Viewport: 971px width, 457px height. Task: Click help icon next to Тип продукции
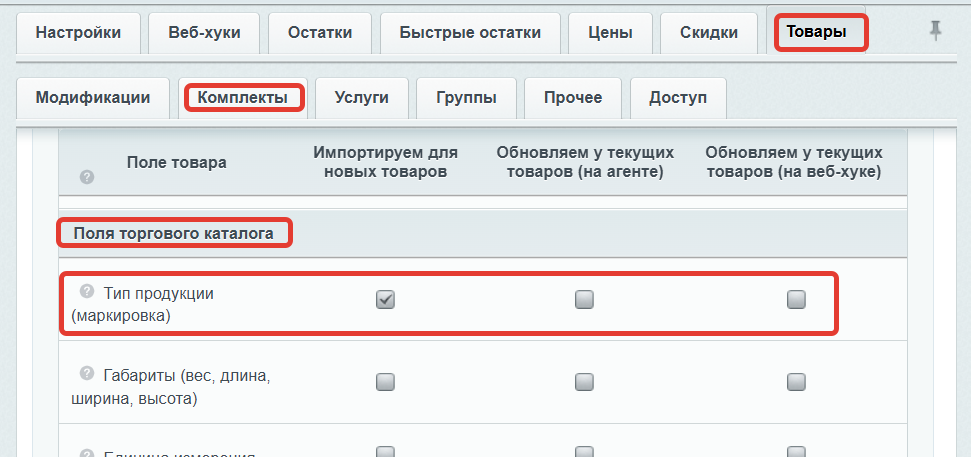tap(88, 290)
